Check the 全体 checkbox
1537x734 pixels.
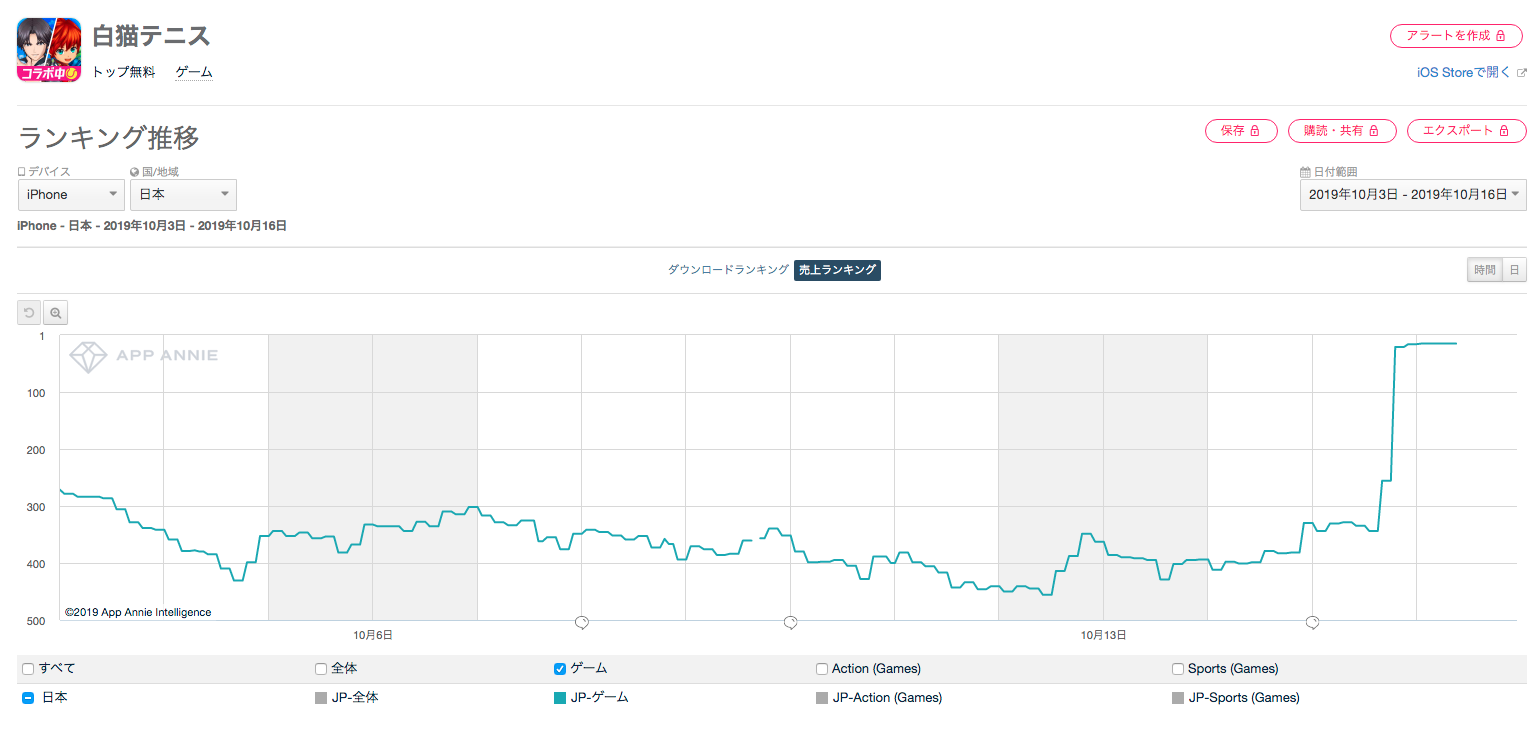[x=321, y=669]
